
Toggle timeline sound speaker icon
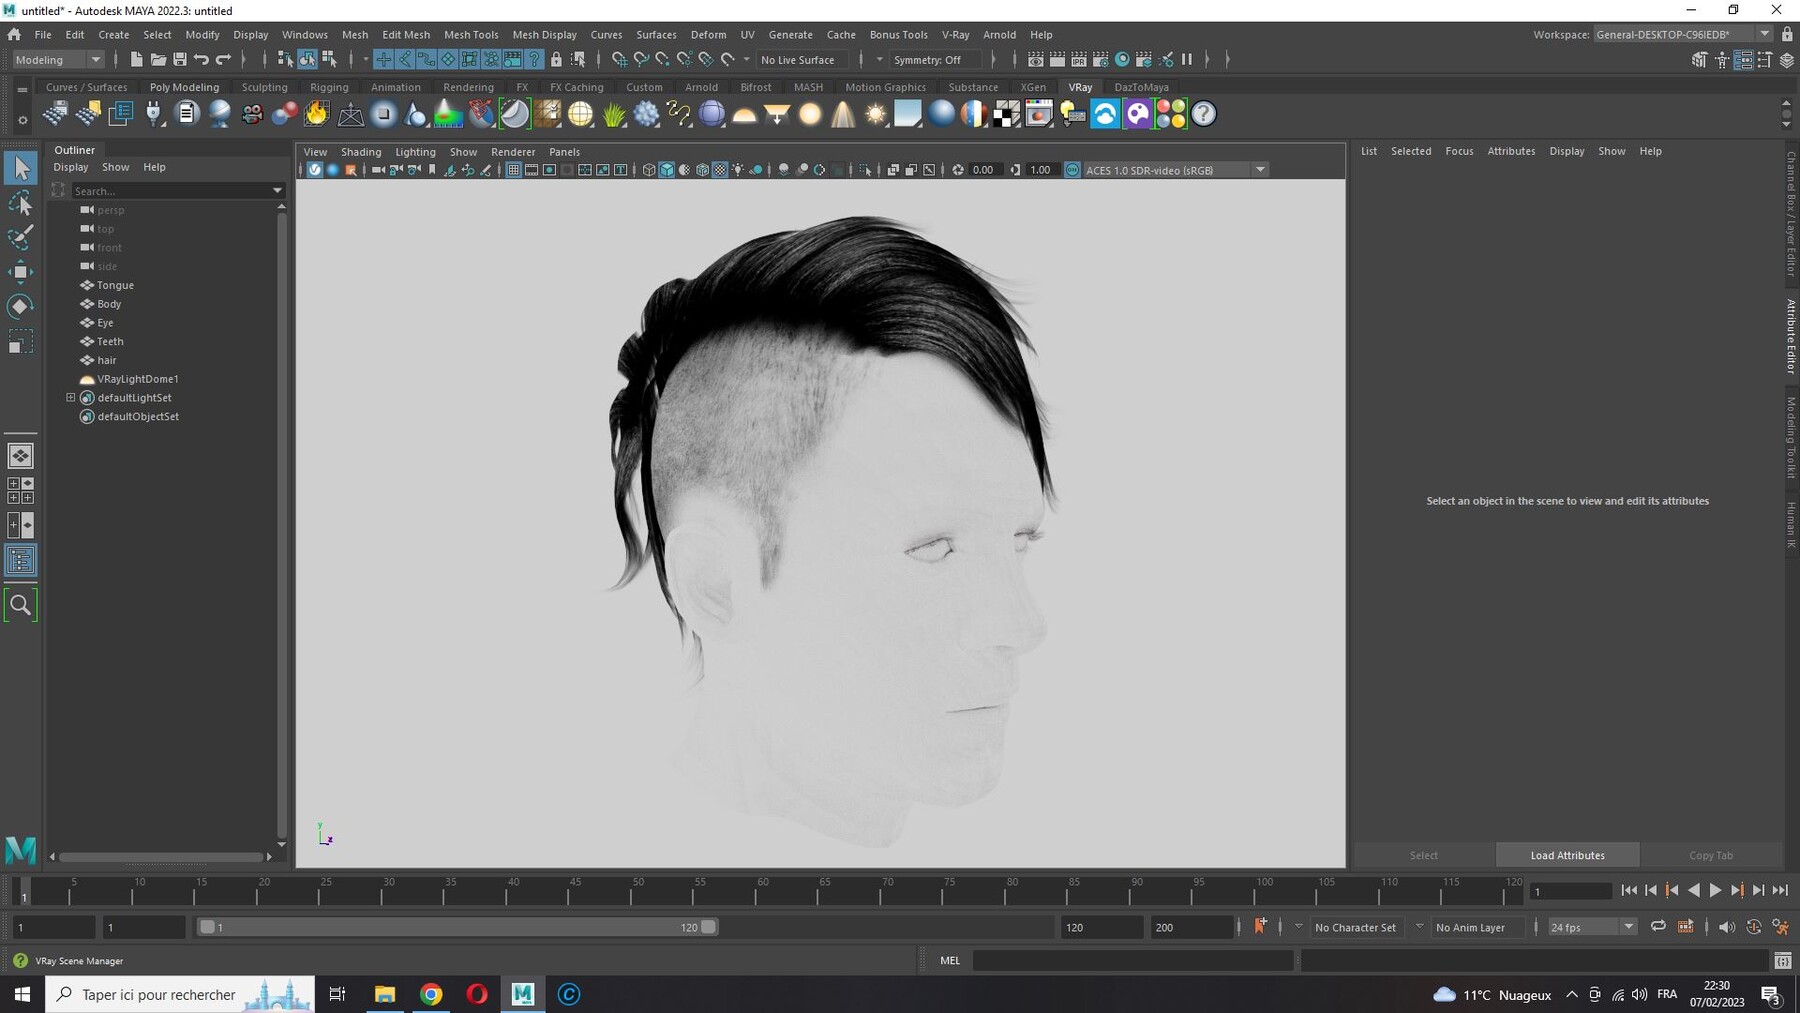coord(1727,927)
